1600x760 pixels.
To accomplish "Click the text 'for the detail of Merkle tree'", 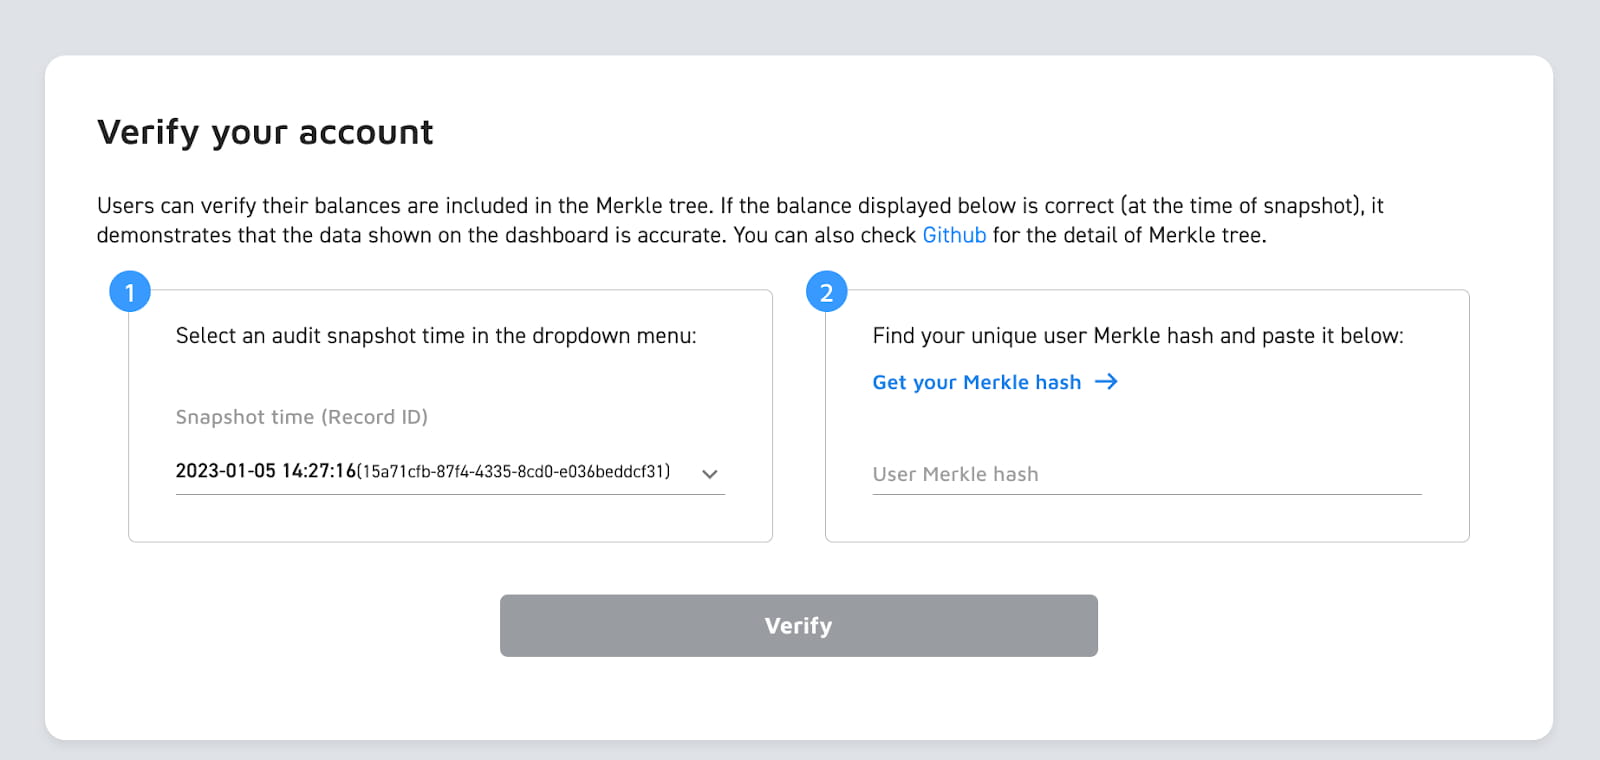I will click(x=1128, y=235).
